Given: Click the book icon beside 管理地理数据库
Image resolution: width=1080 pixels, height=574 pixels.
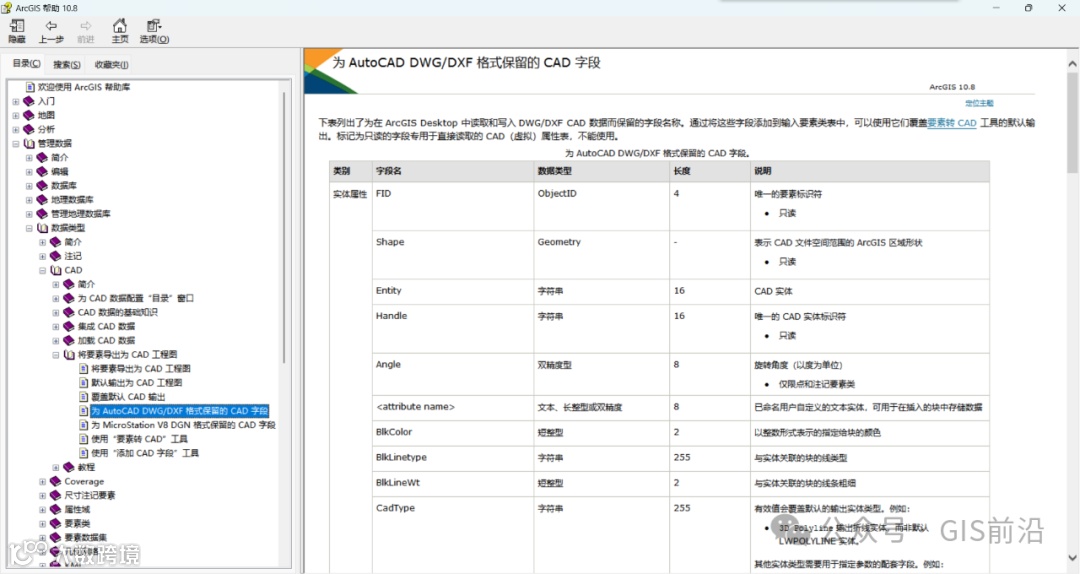Looking at the screenshot, I should point(42,214).
